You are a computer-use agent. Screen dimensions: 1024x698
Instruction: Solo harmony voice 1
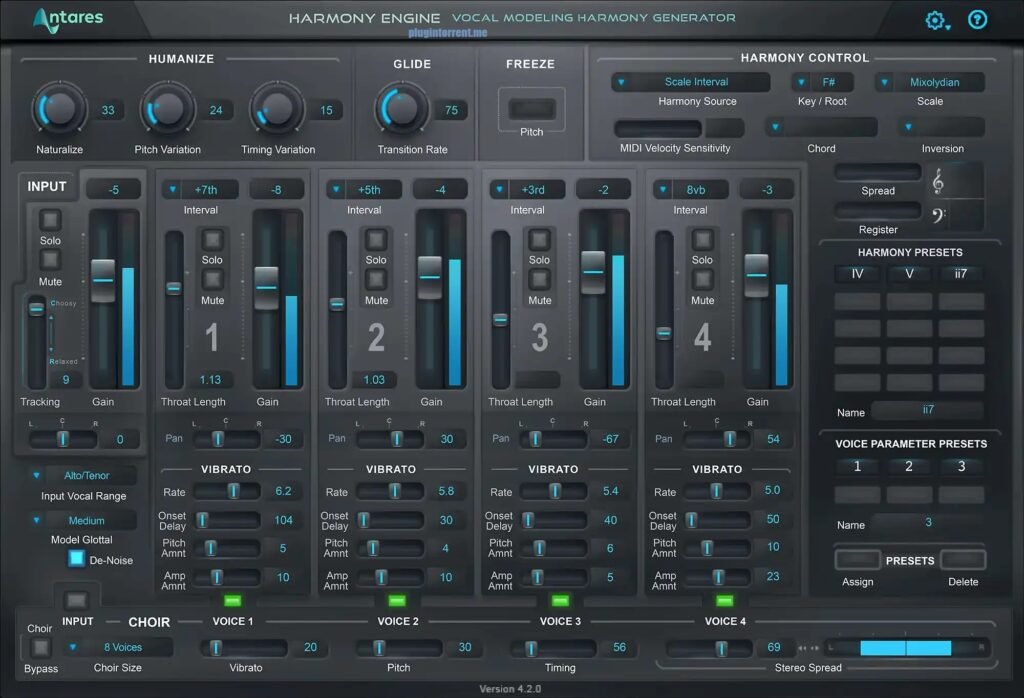pos(212,240)
